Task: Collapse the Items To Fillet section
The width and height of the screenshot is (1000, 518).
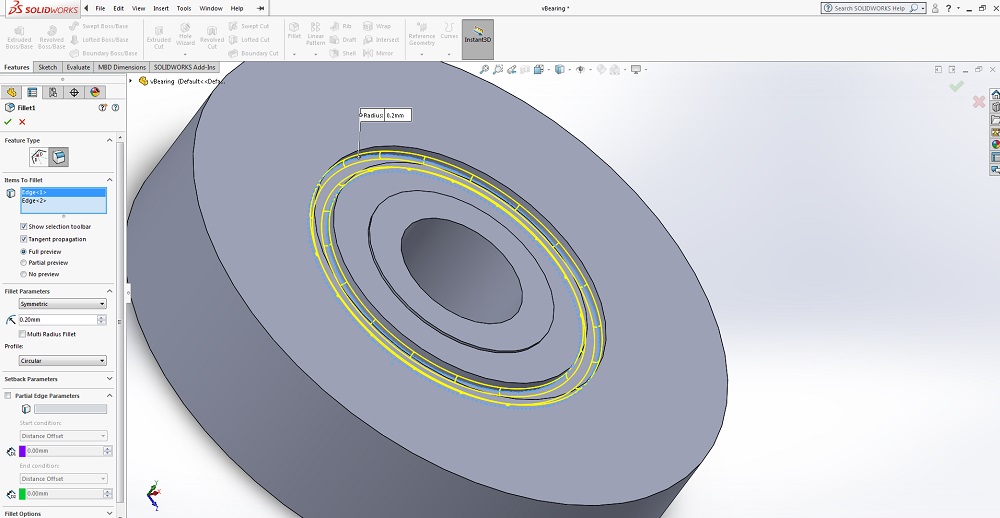Action: coord(109,180)
